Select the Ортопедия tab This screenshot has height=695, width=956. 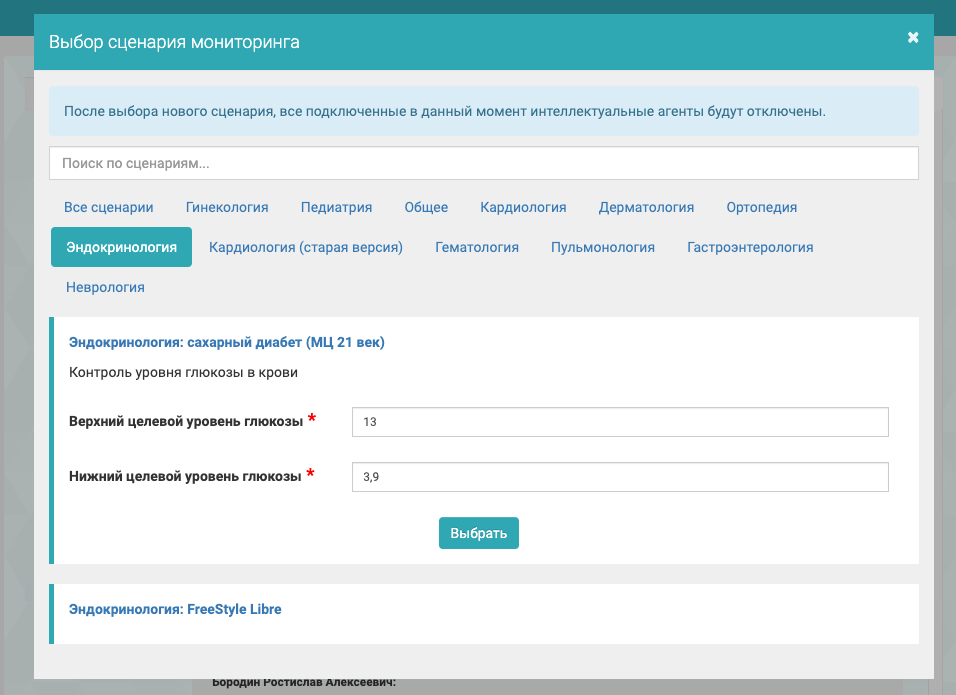click(761, 207)
